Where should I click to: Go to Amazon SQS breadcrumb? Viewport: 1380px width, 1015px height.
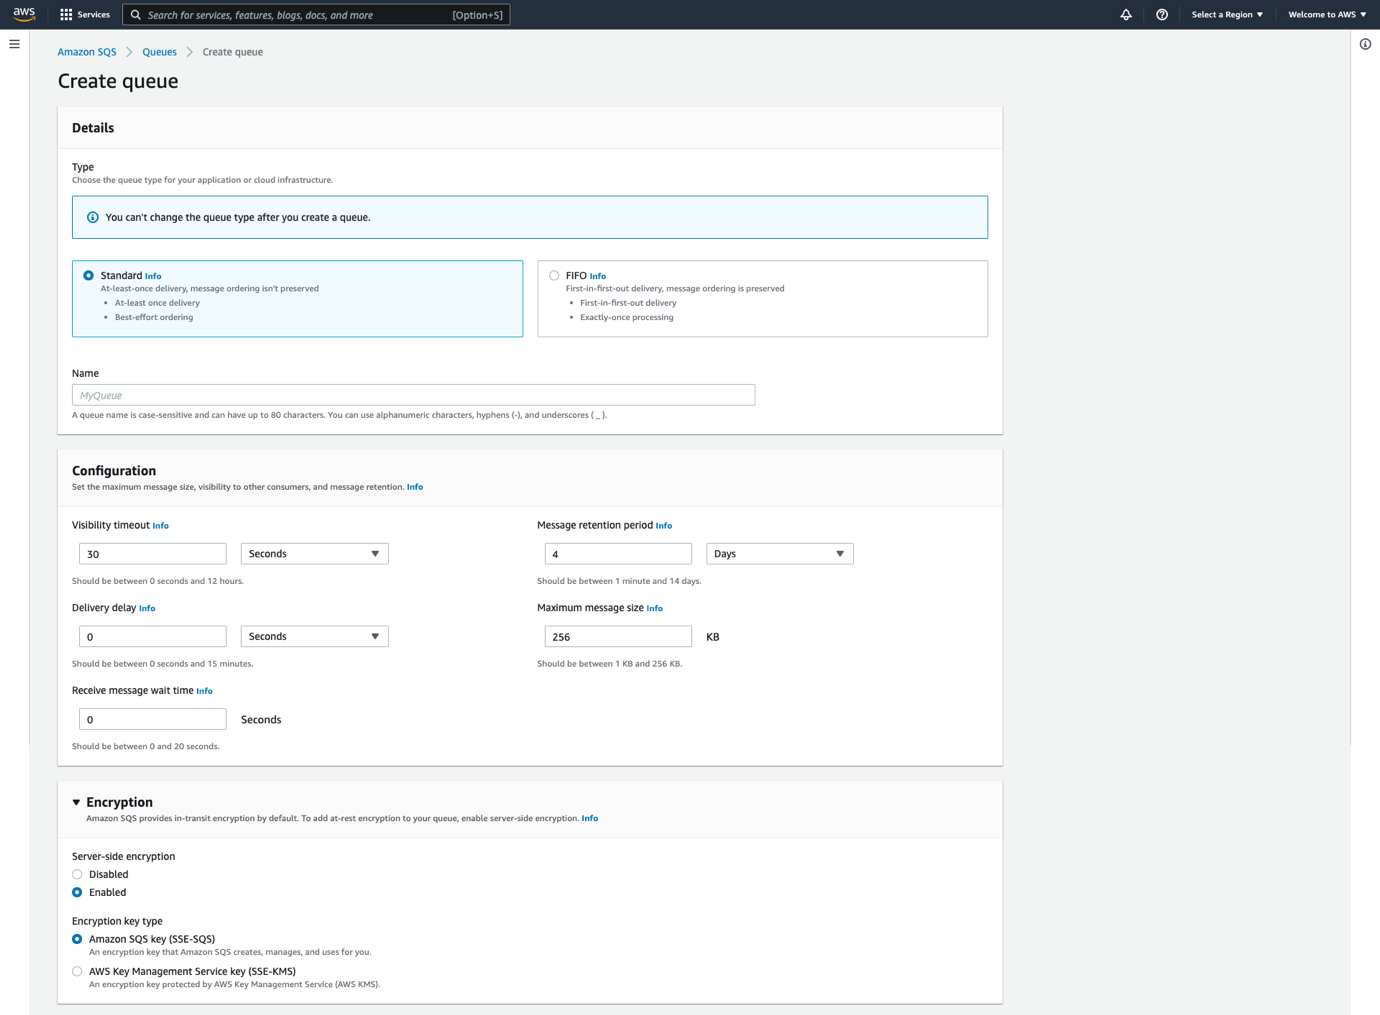pos(87,52)
